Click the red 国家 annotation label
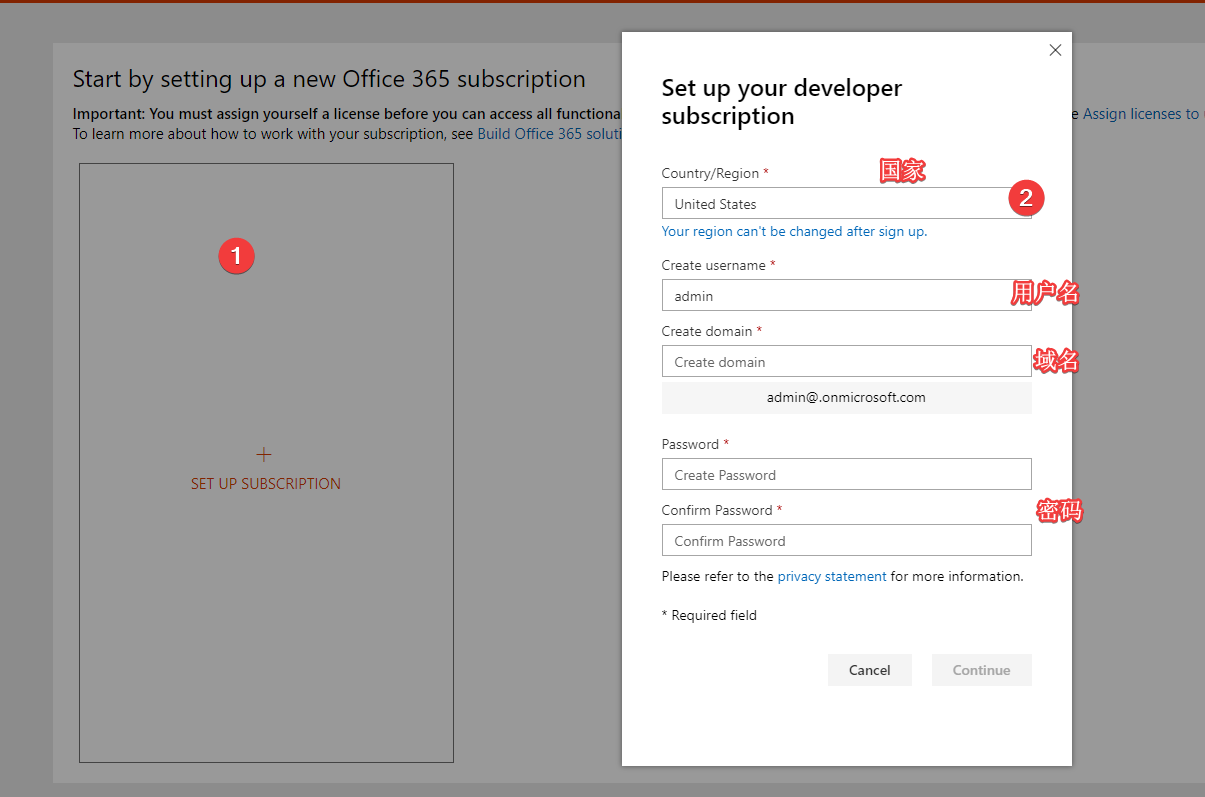Viewport: 1205px width, 797px height. [x=902, y=171]
